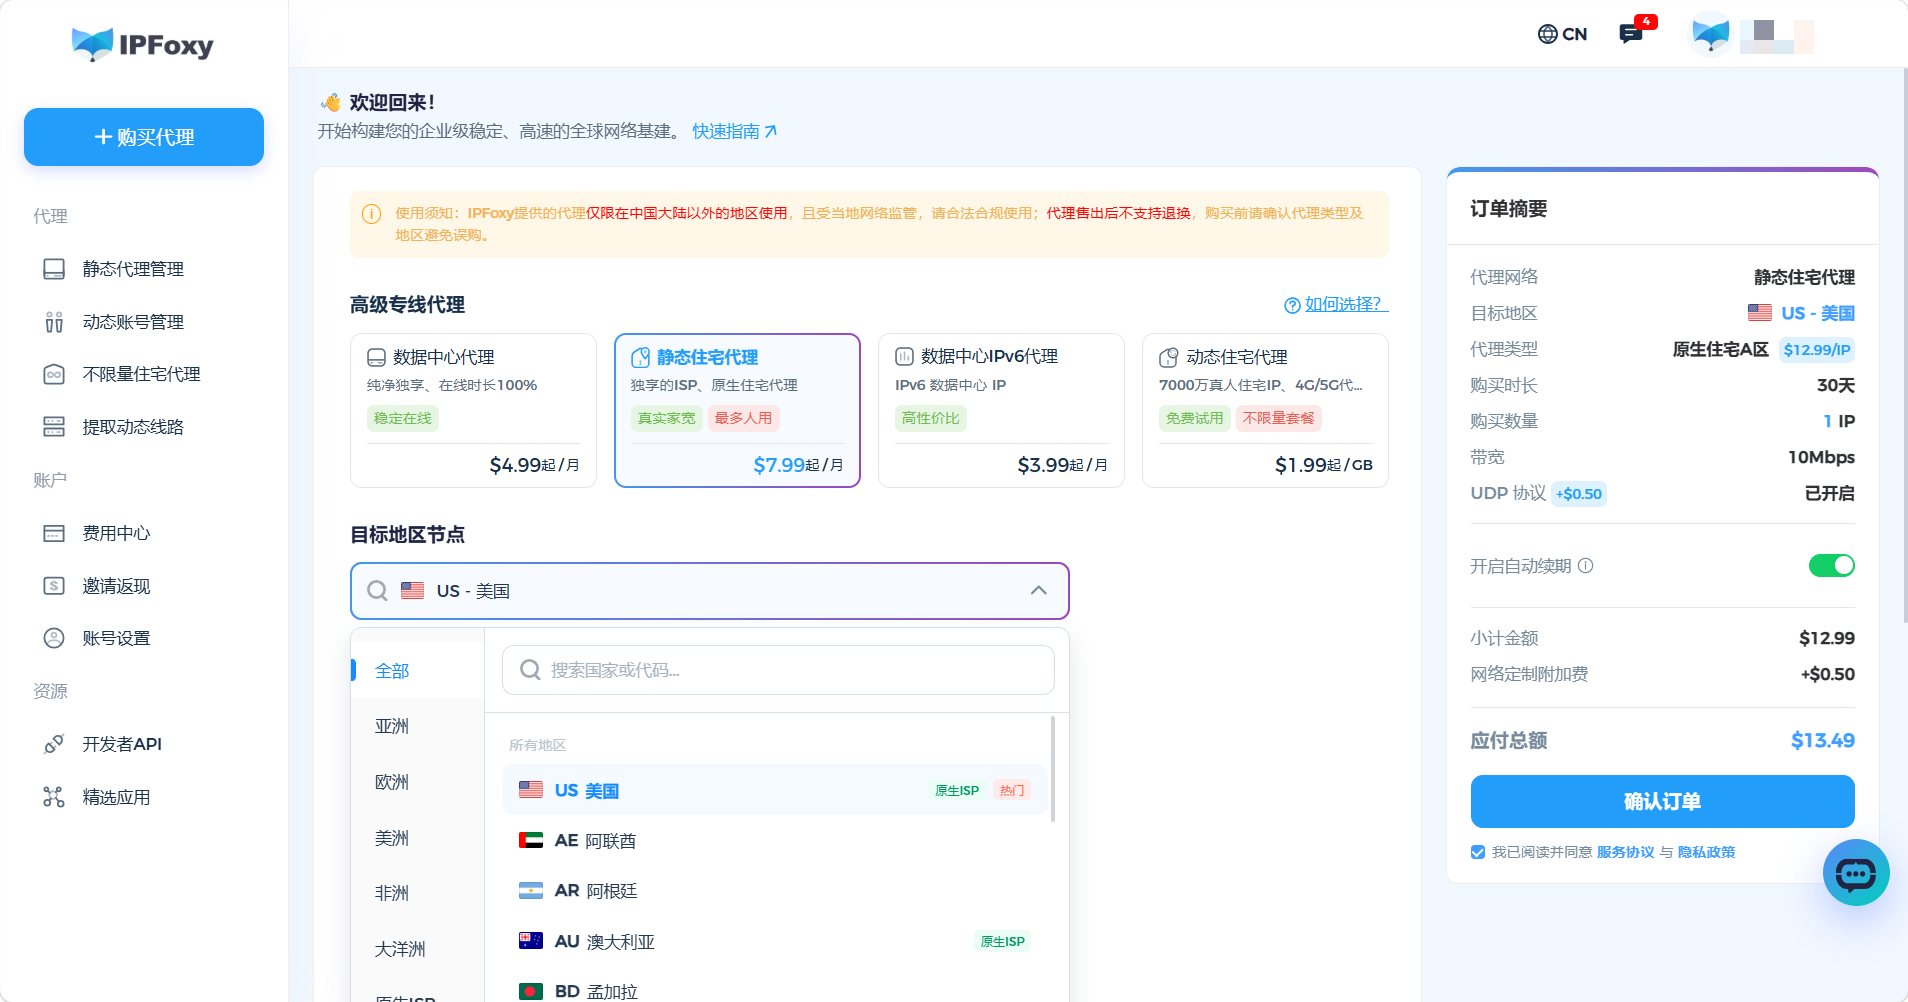Open the 服务协议 link
Image resolution: width=1908 pixels, height=1002 pixels.
1625,852
